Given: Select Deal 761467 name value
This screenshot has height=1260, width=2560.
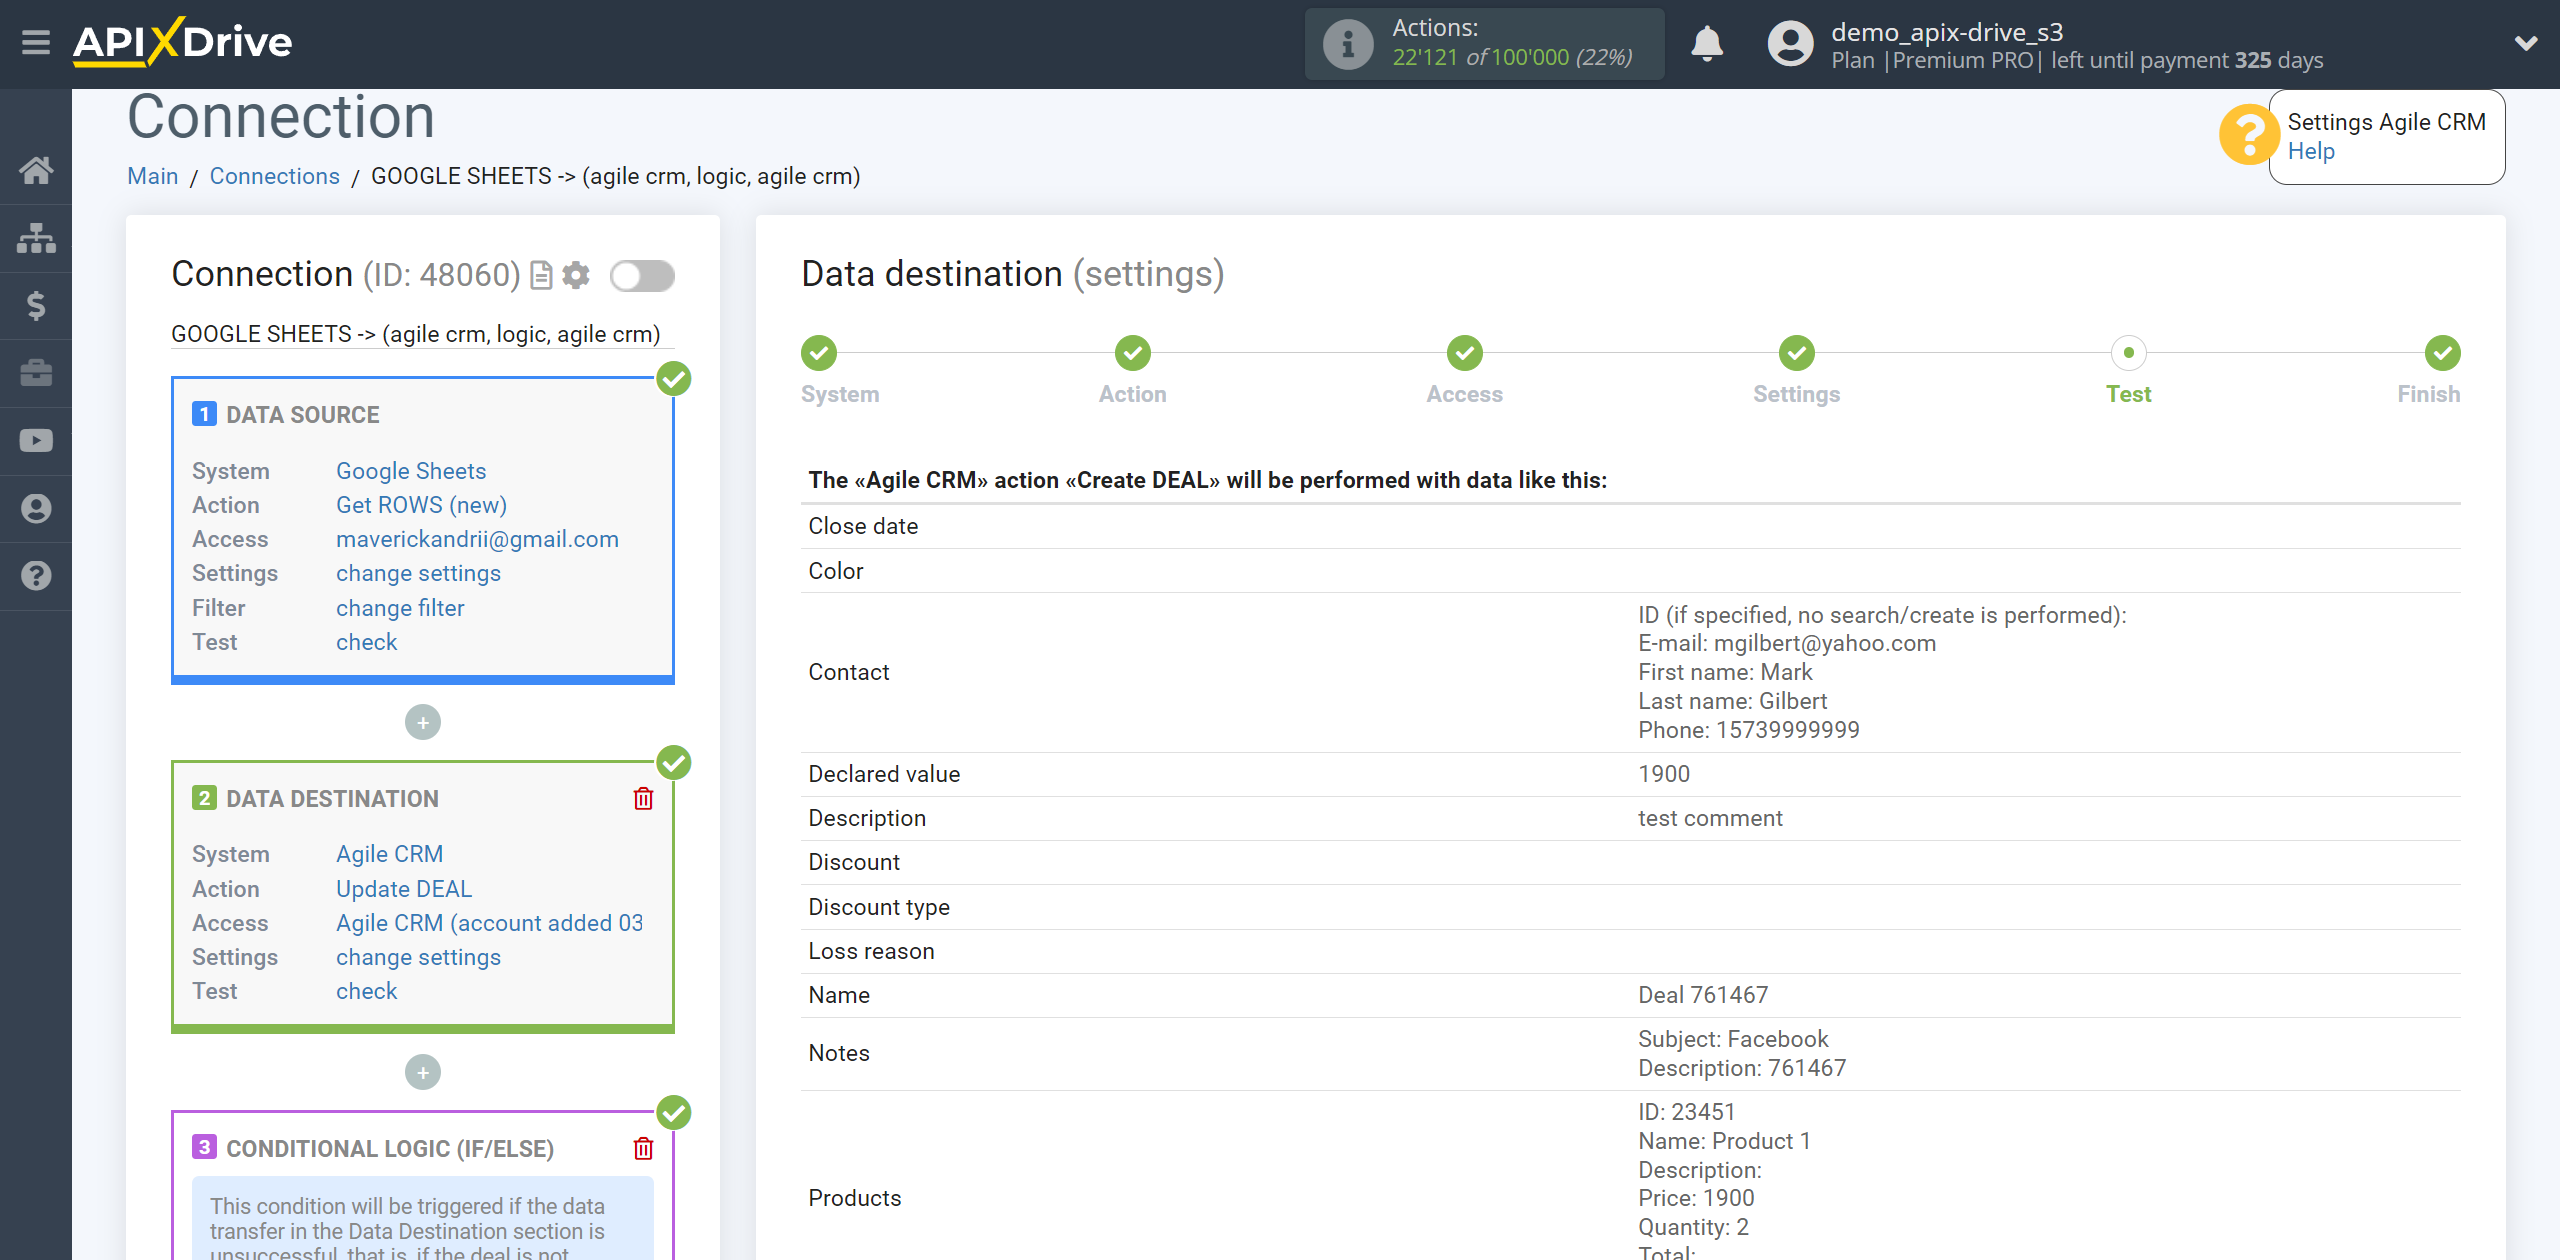Looking at the screenshot, I should point(1703,995).
